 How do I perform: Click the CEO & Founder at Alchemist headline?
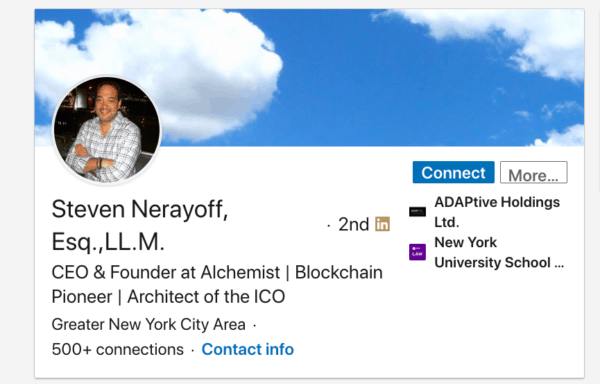click(x=165, y=273)
